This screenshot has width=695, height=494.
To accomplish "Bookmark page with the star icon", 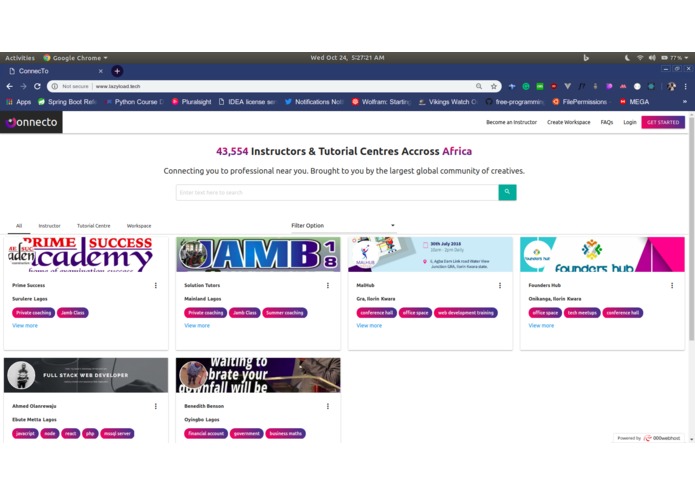I will point(493,86).
